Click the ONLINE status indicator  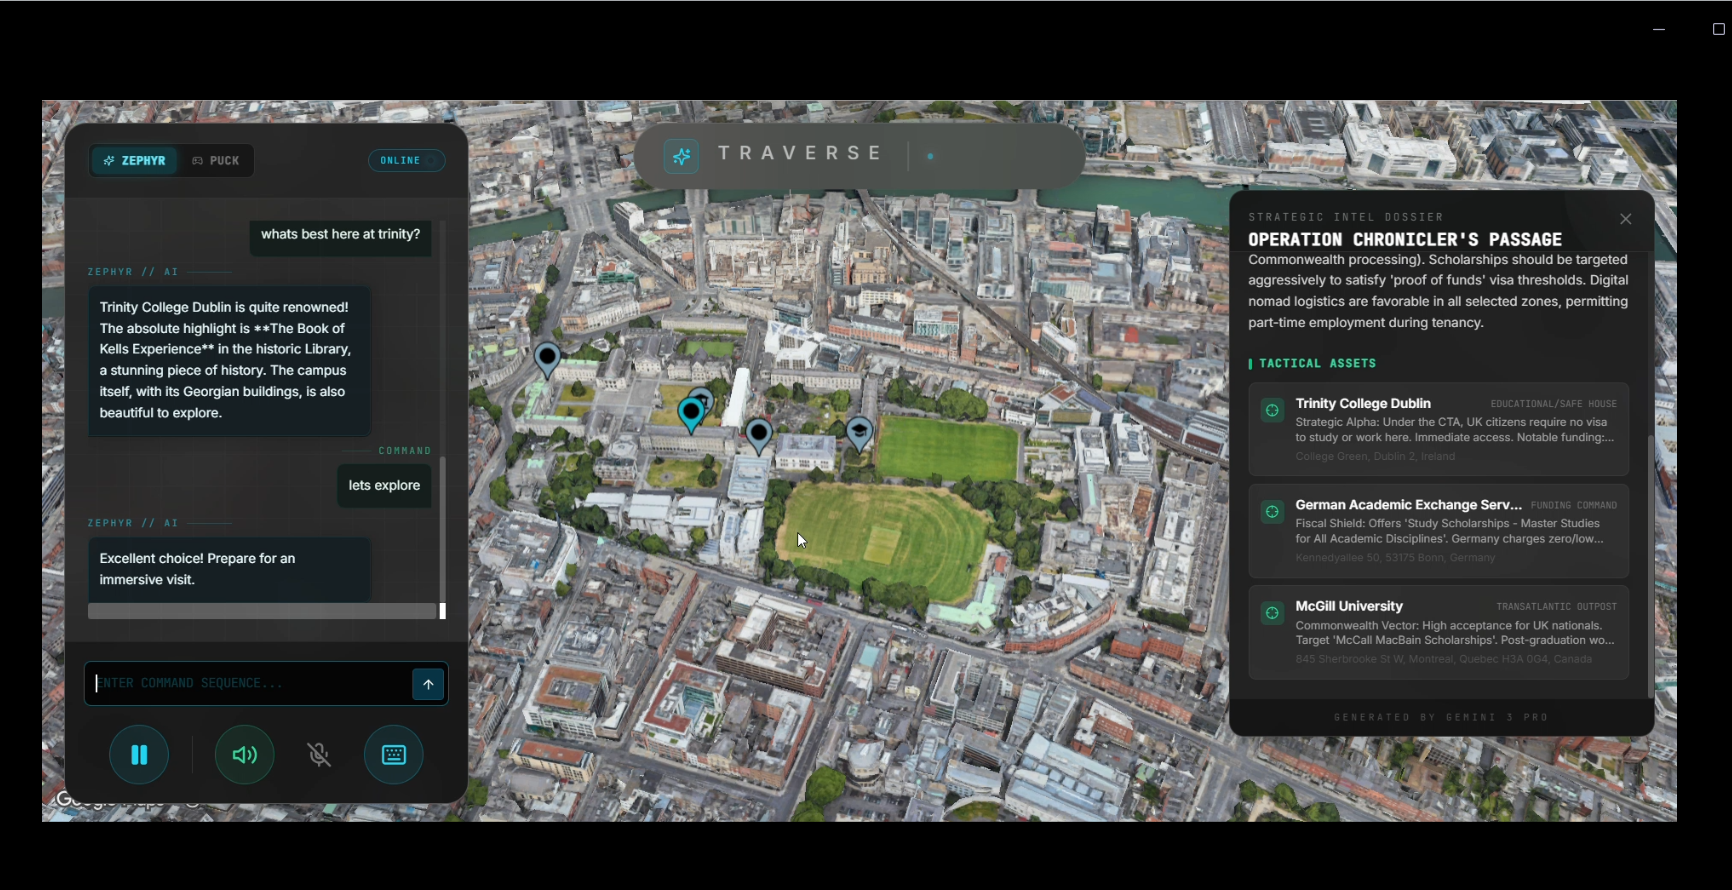(x=407, y=160)
